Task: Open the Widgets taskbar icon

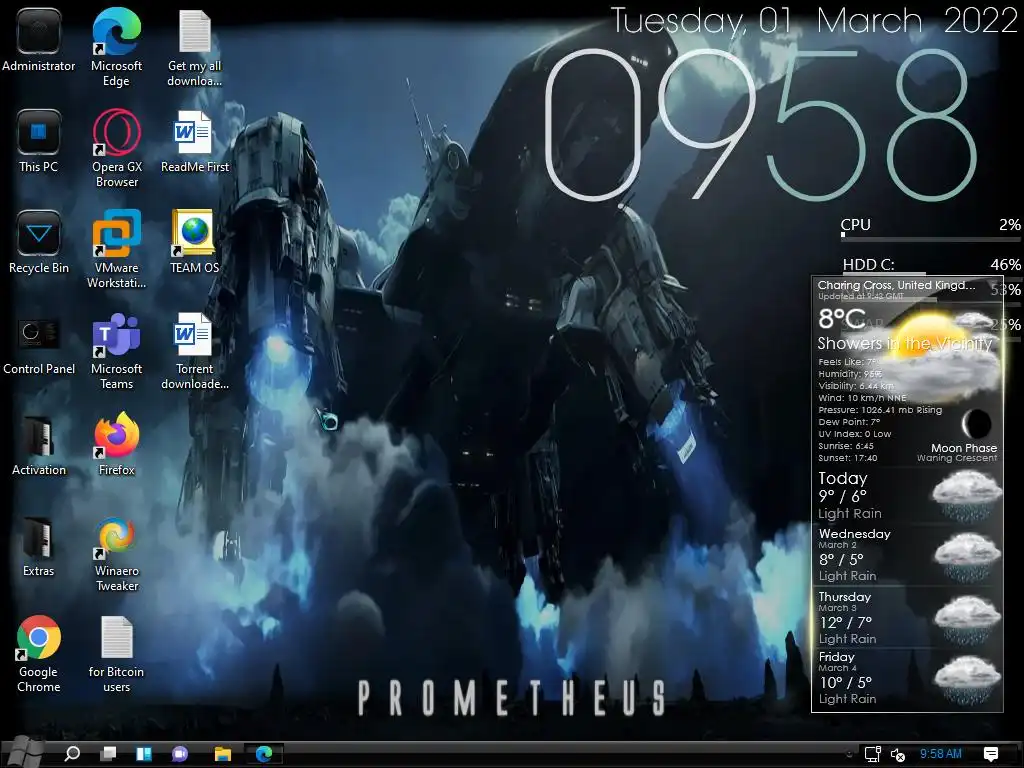Action: click(x=144, y=754)
